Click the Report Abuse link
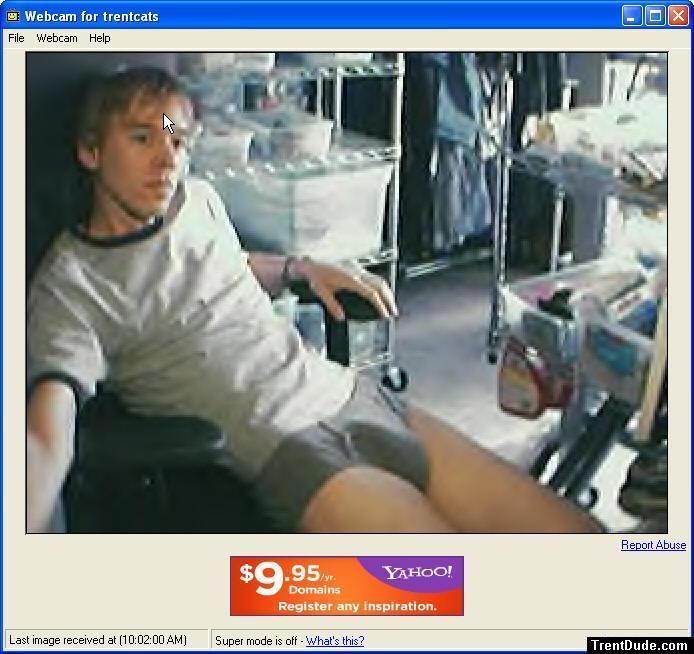694x654 pixels. click(x=653, y=545)
